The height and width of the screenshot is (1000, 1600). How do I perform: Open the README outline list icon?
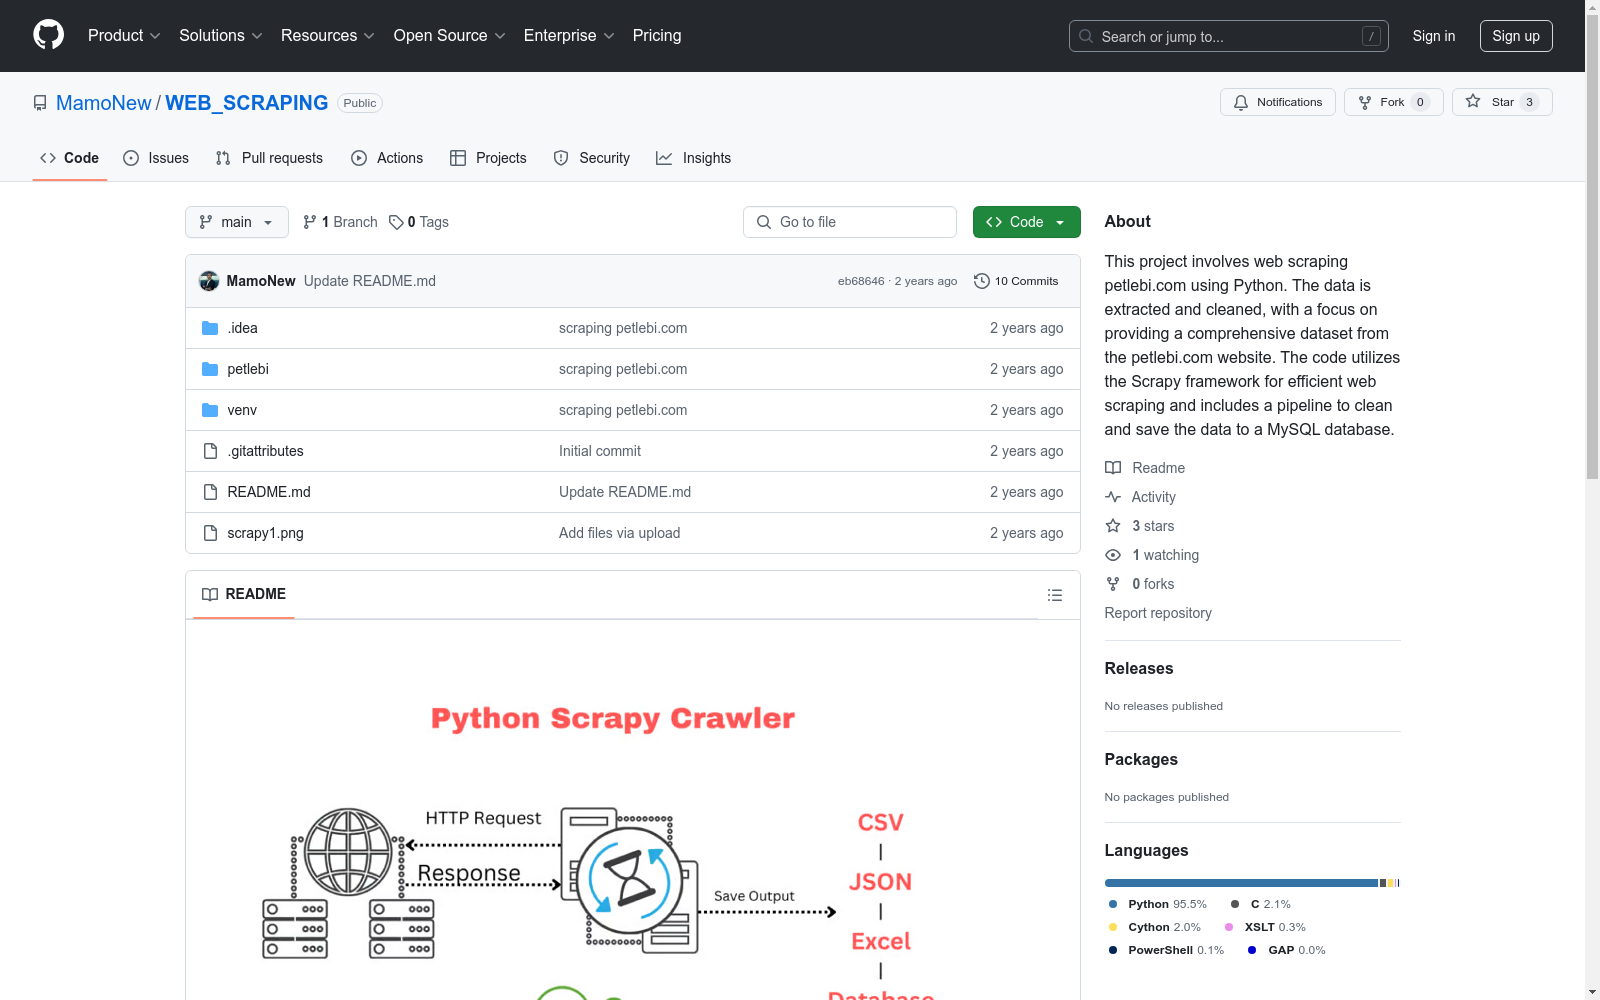tap(1055, 595)
